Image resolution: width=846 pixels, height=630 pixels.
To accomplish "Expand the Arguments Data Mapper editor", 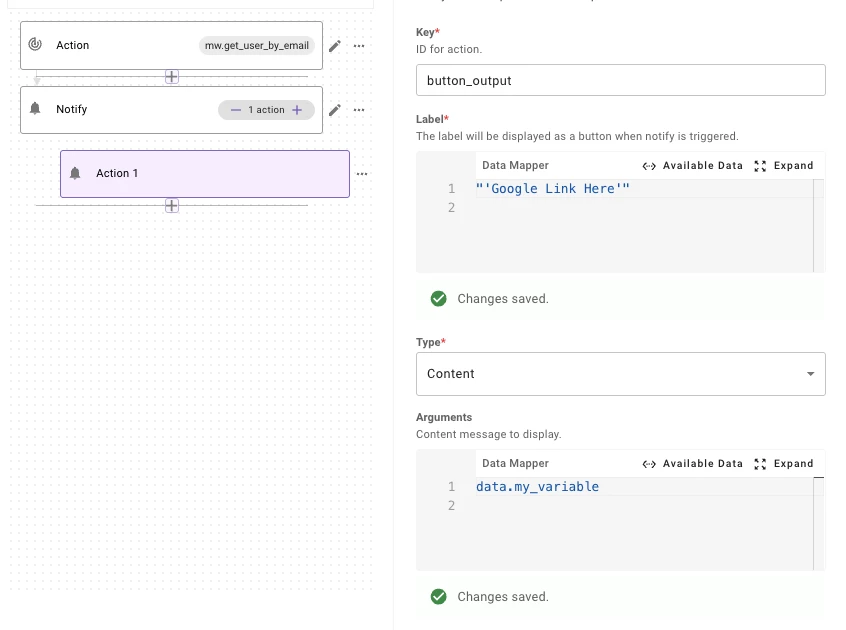I will [x=785, y=464].
